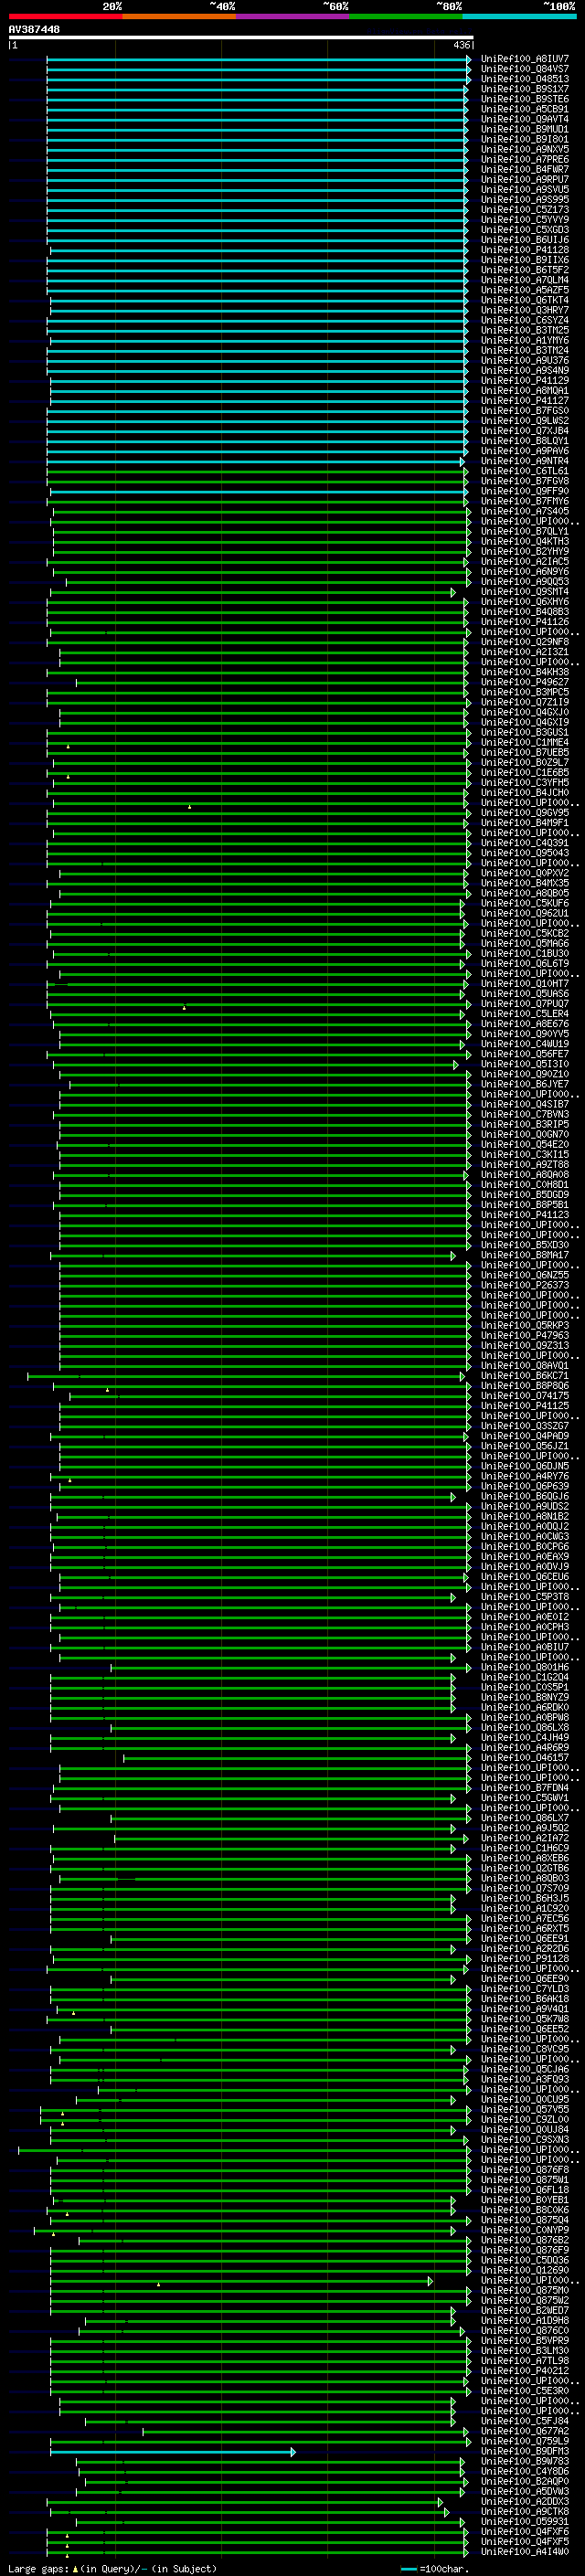Click the short cyan bar for UniRef100_B9DFM3
The height and width of the screenshot is (2576, 585).
coord(172,2451)
